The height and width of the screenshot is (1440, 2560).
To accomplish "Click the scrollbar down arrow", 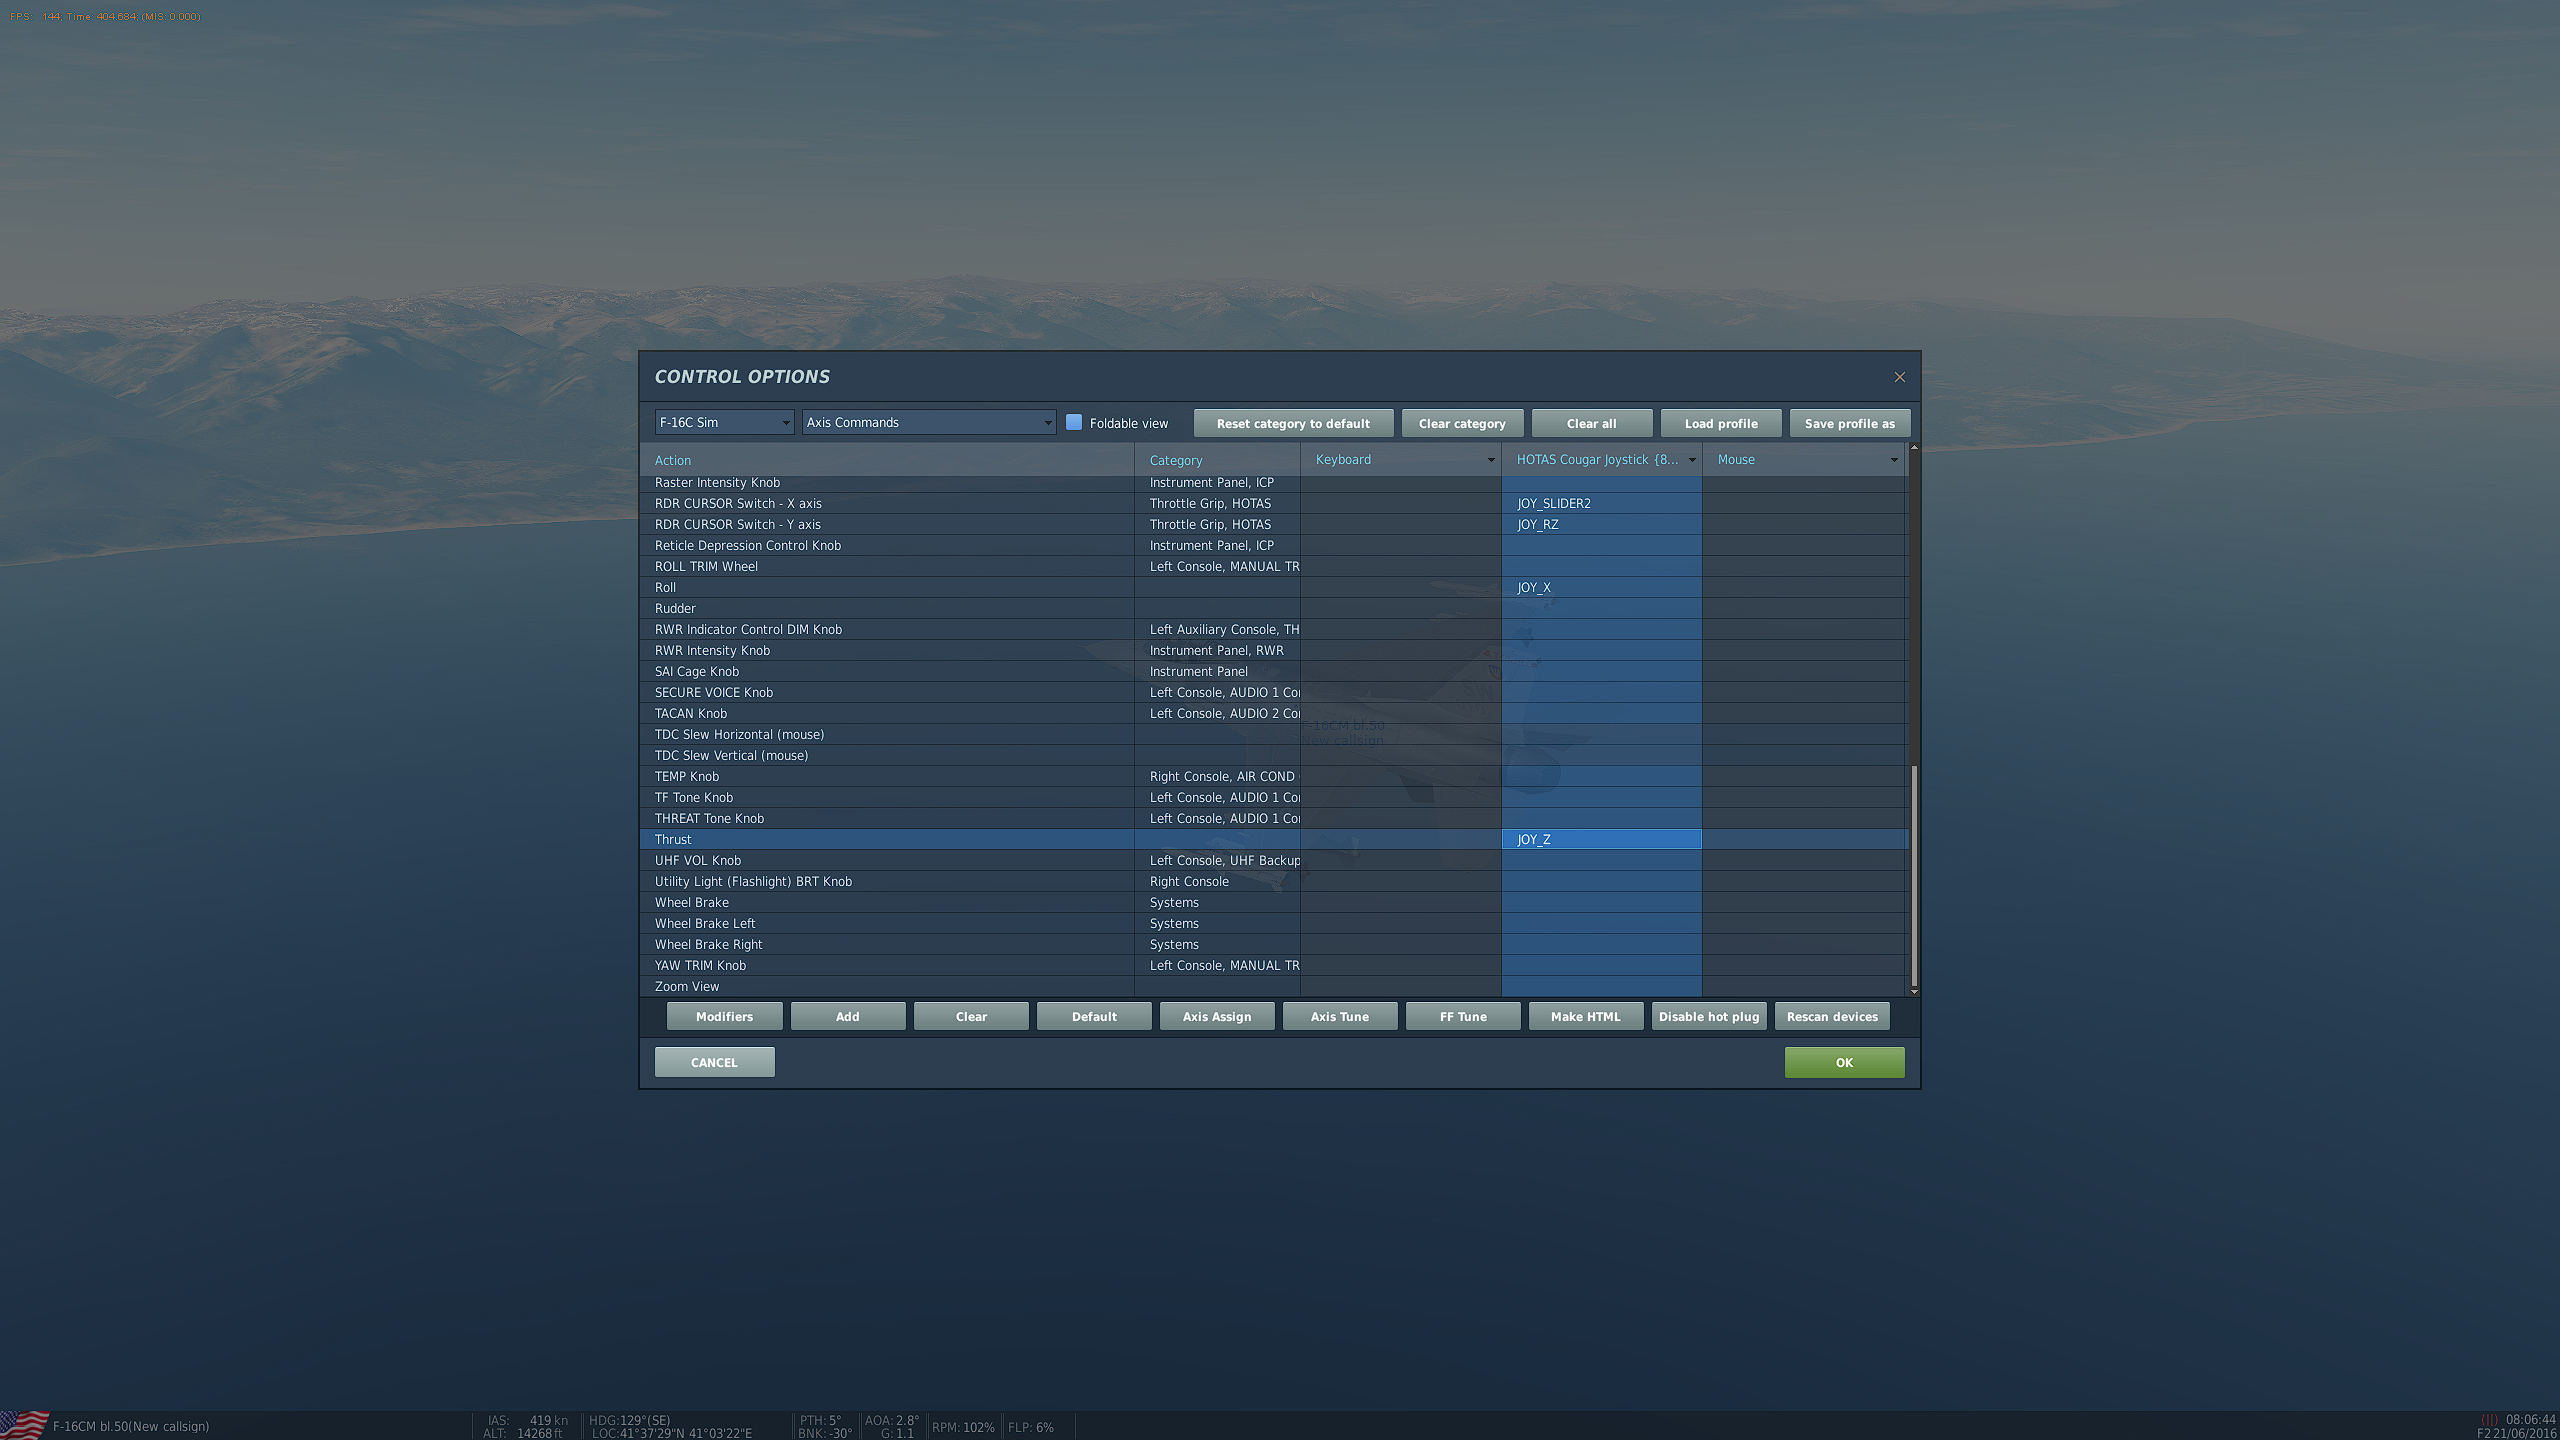I will (1914, 992).
